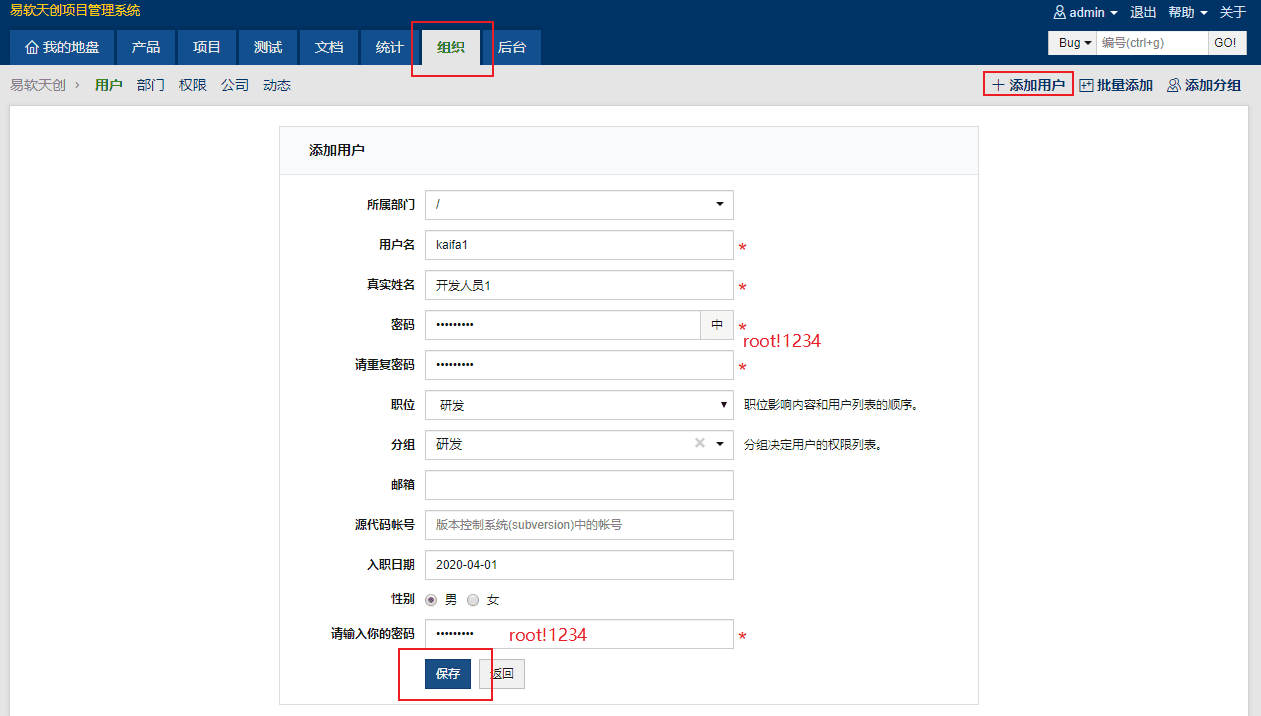Image resolution: width=1261 pixels, height=716 pixels.
Task: Click the 请输入你的密码 field
Action: (x=579, y=635)
